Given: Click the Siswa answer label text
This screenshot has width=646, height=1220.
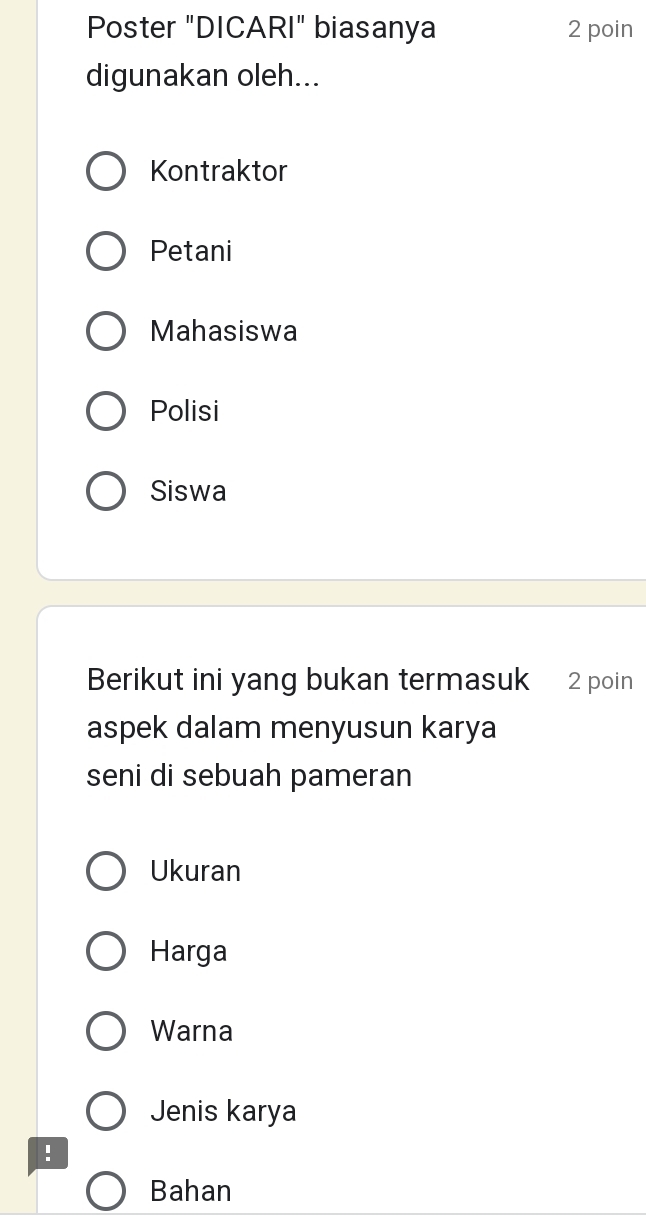Looking at the screenshot, I should pyautogui.click(x=189, y=491).
